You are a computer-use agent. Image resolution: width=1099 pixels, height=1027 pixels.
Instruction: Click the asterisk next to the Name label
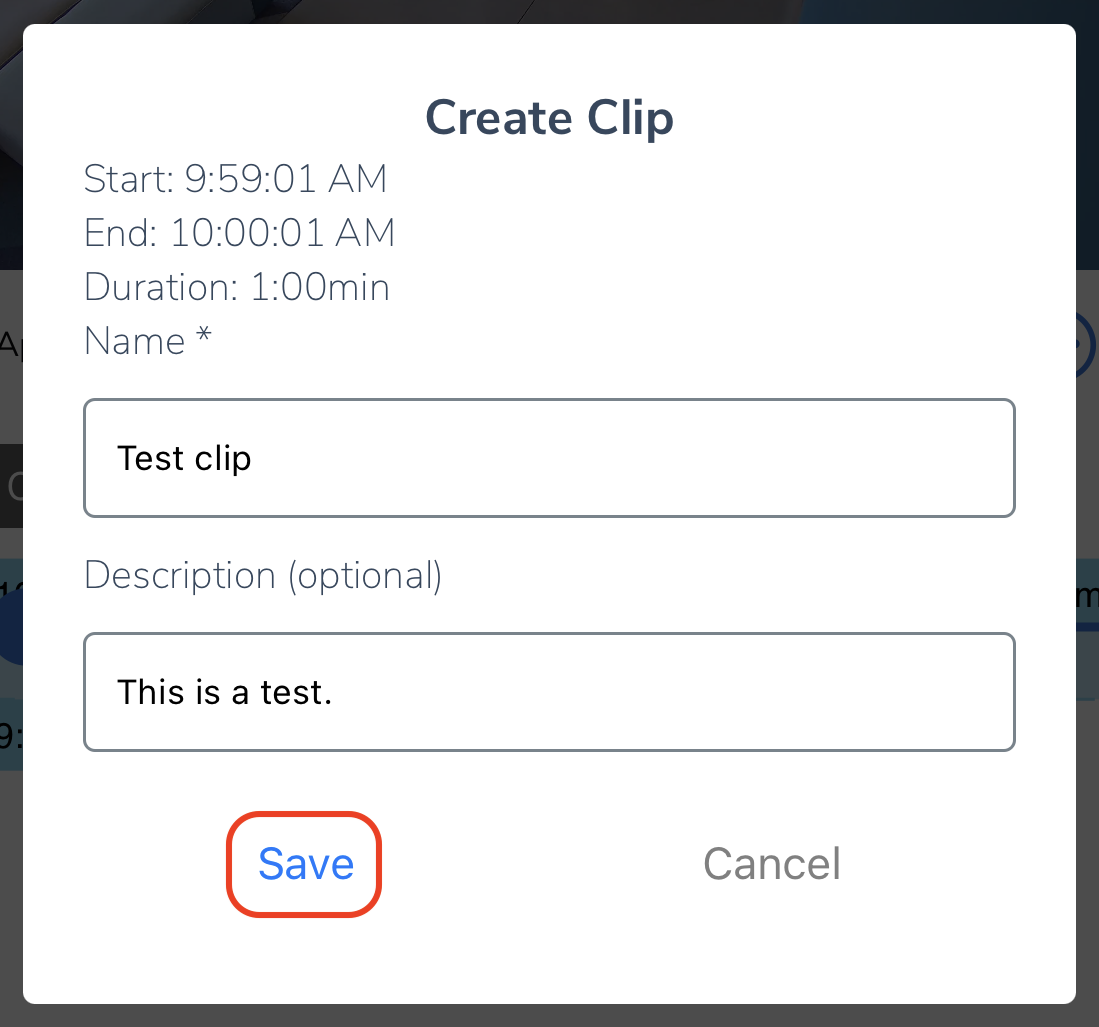[x=203, y=333]
